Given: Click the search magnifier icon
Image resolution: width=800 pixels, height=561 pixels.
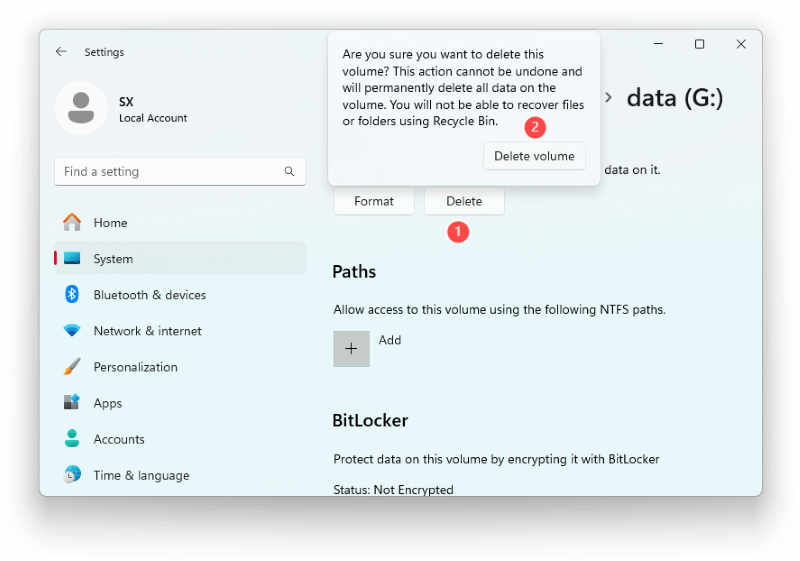Looking at the screenshot, I should (x=289, y=171).
